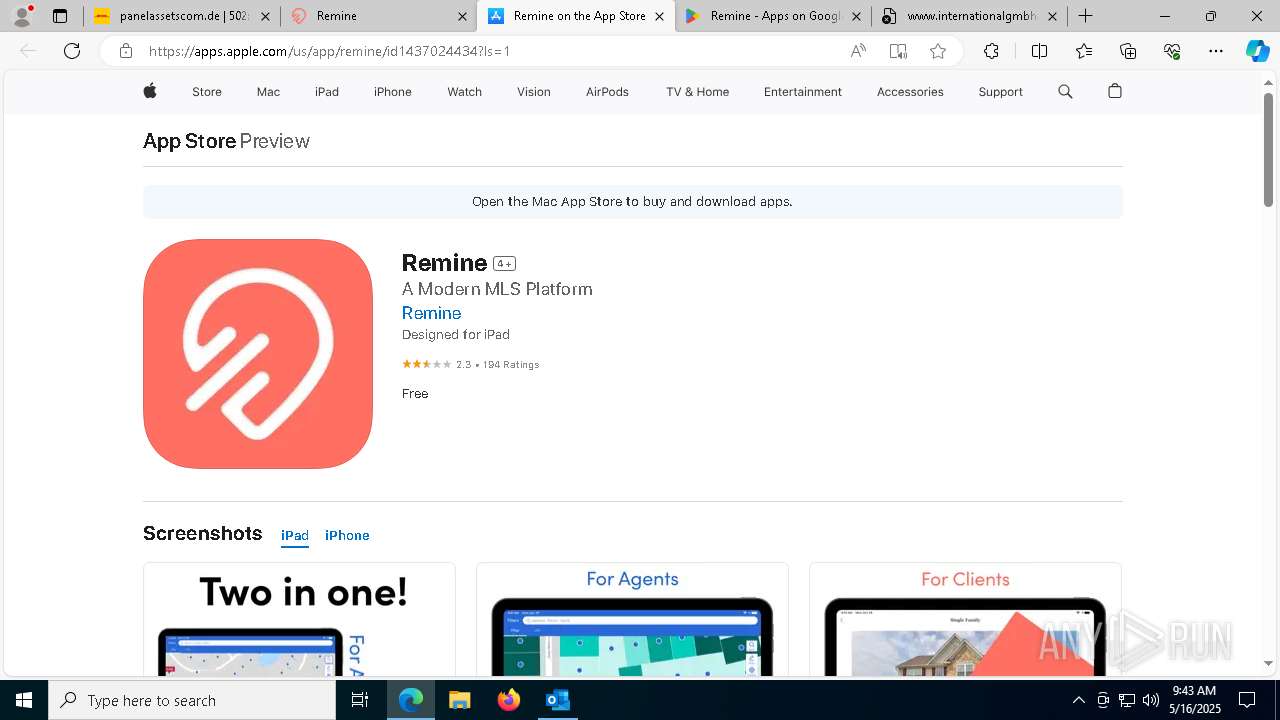Show hidden tray icons chevron

[x=1078, y=700]
